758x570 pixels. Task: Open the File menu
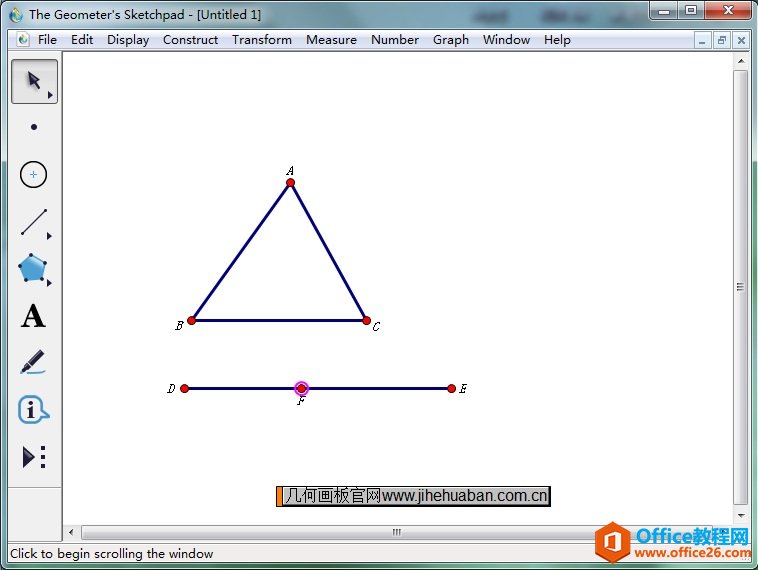47,40
